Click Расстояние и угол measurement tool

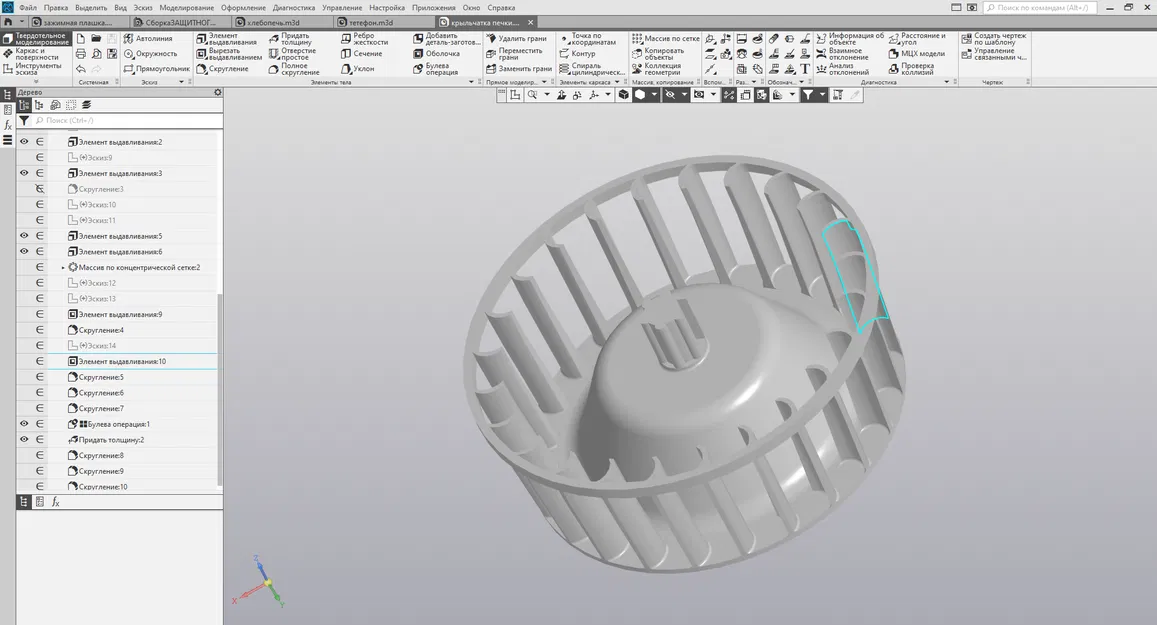(916, 38)
